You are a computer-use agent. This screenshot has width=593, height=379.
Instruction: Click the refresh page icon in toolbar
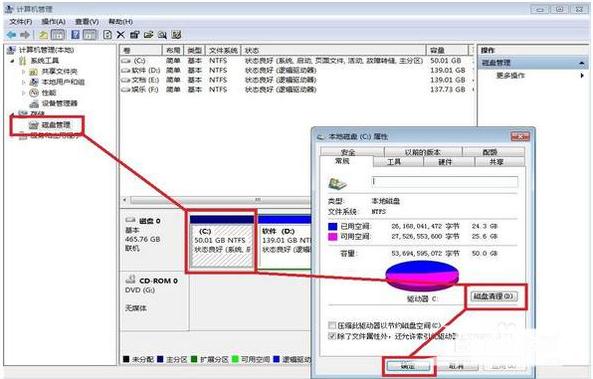107,35
